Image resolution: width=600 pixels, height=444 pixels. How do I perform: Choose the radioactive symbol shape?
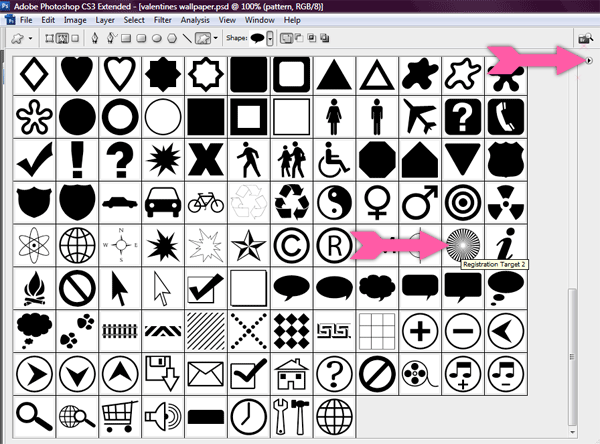tap(506, 202)
